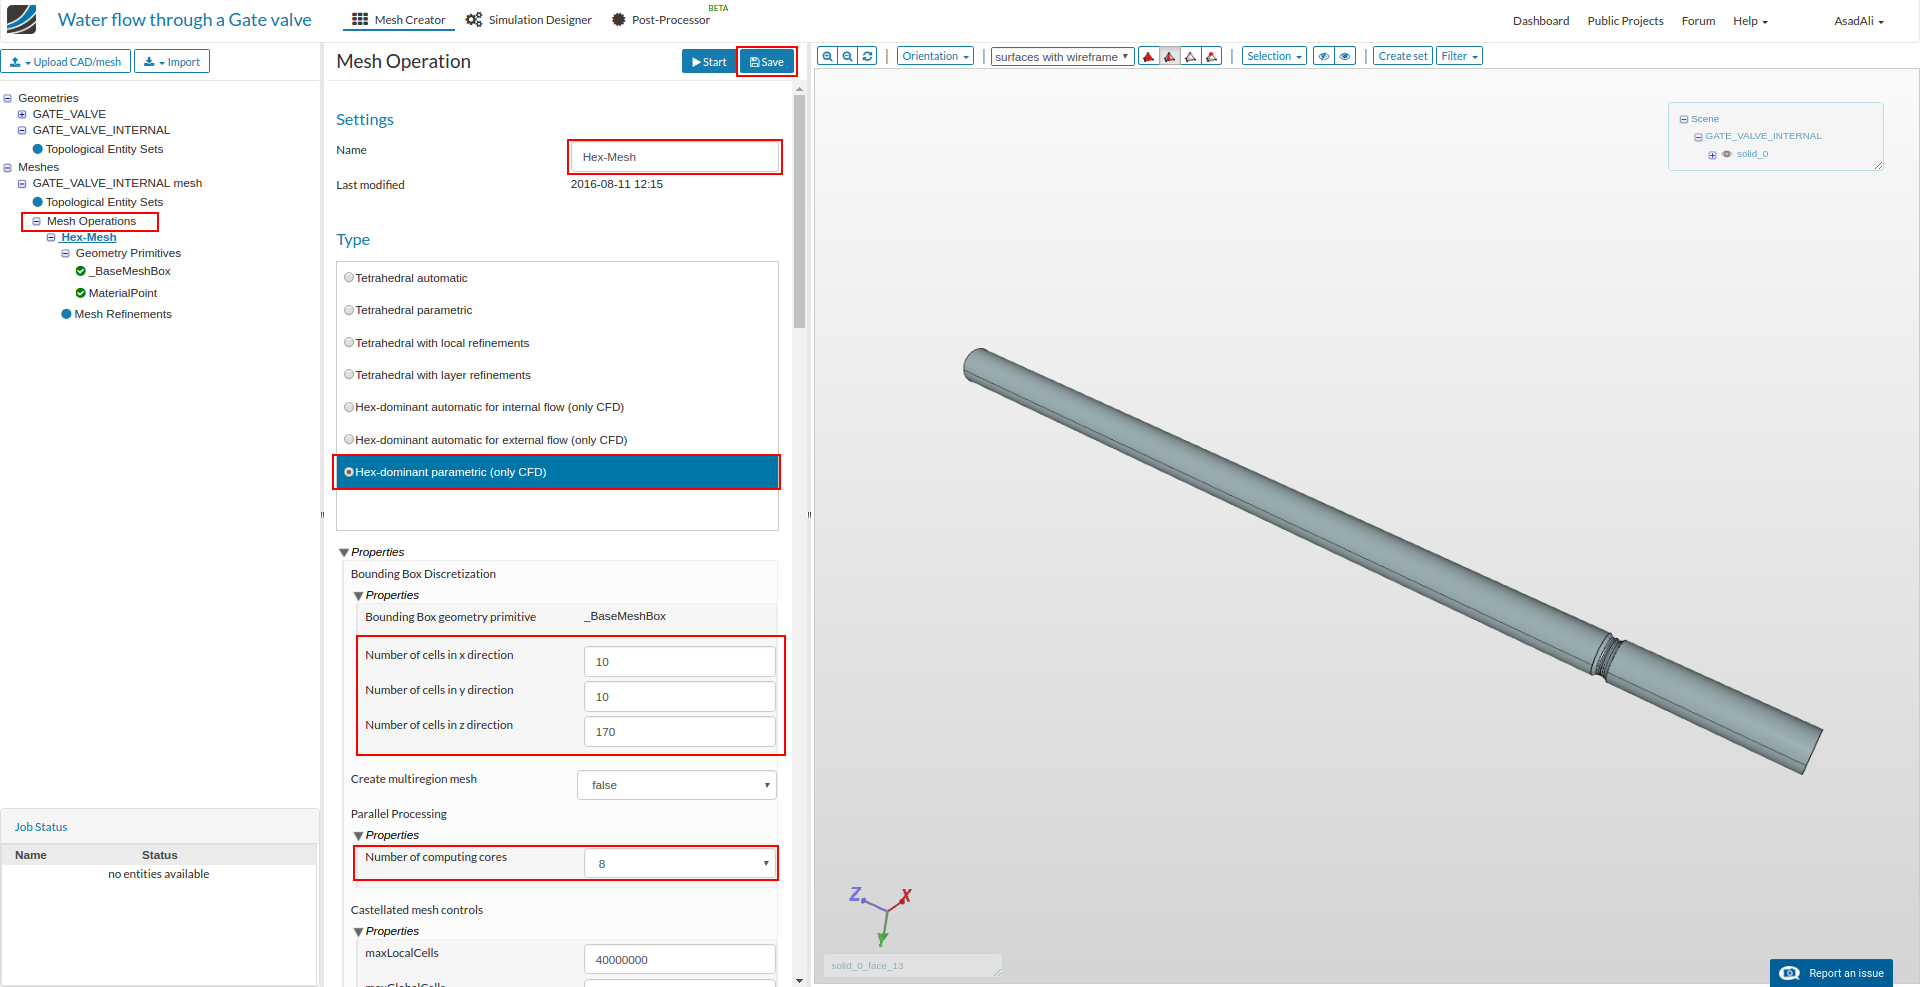The image size is (1920, 987).
Task: Zoom in the 3D viewer
Action: 827,56
